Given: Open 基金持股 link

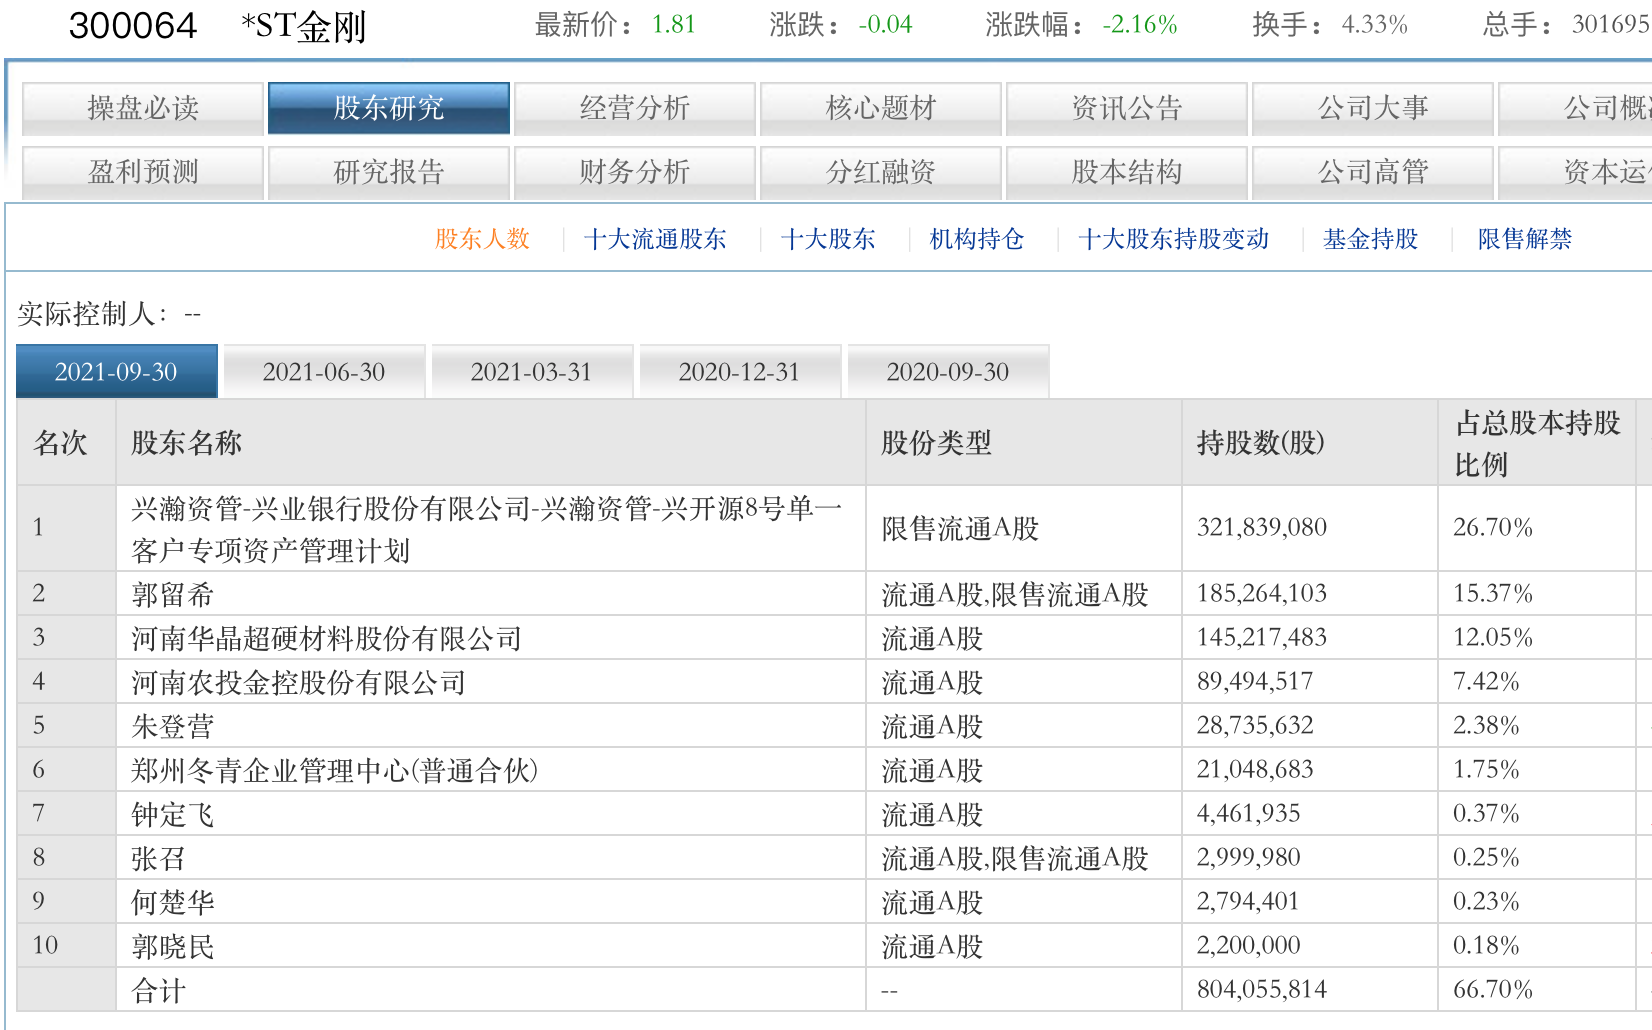Looking at the screenshot, I should click(x=1371, y=239).
